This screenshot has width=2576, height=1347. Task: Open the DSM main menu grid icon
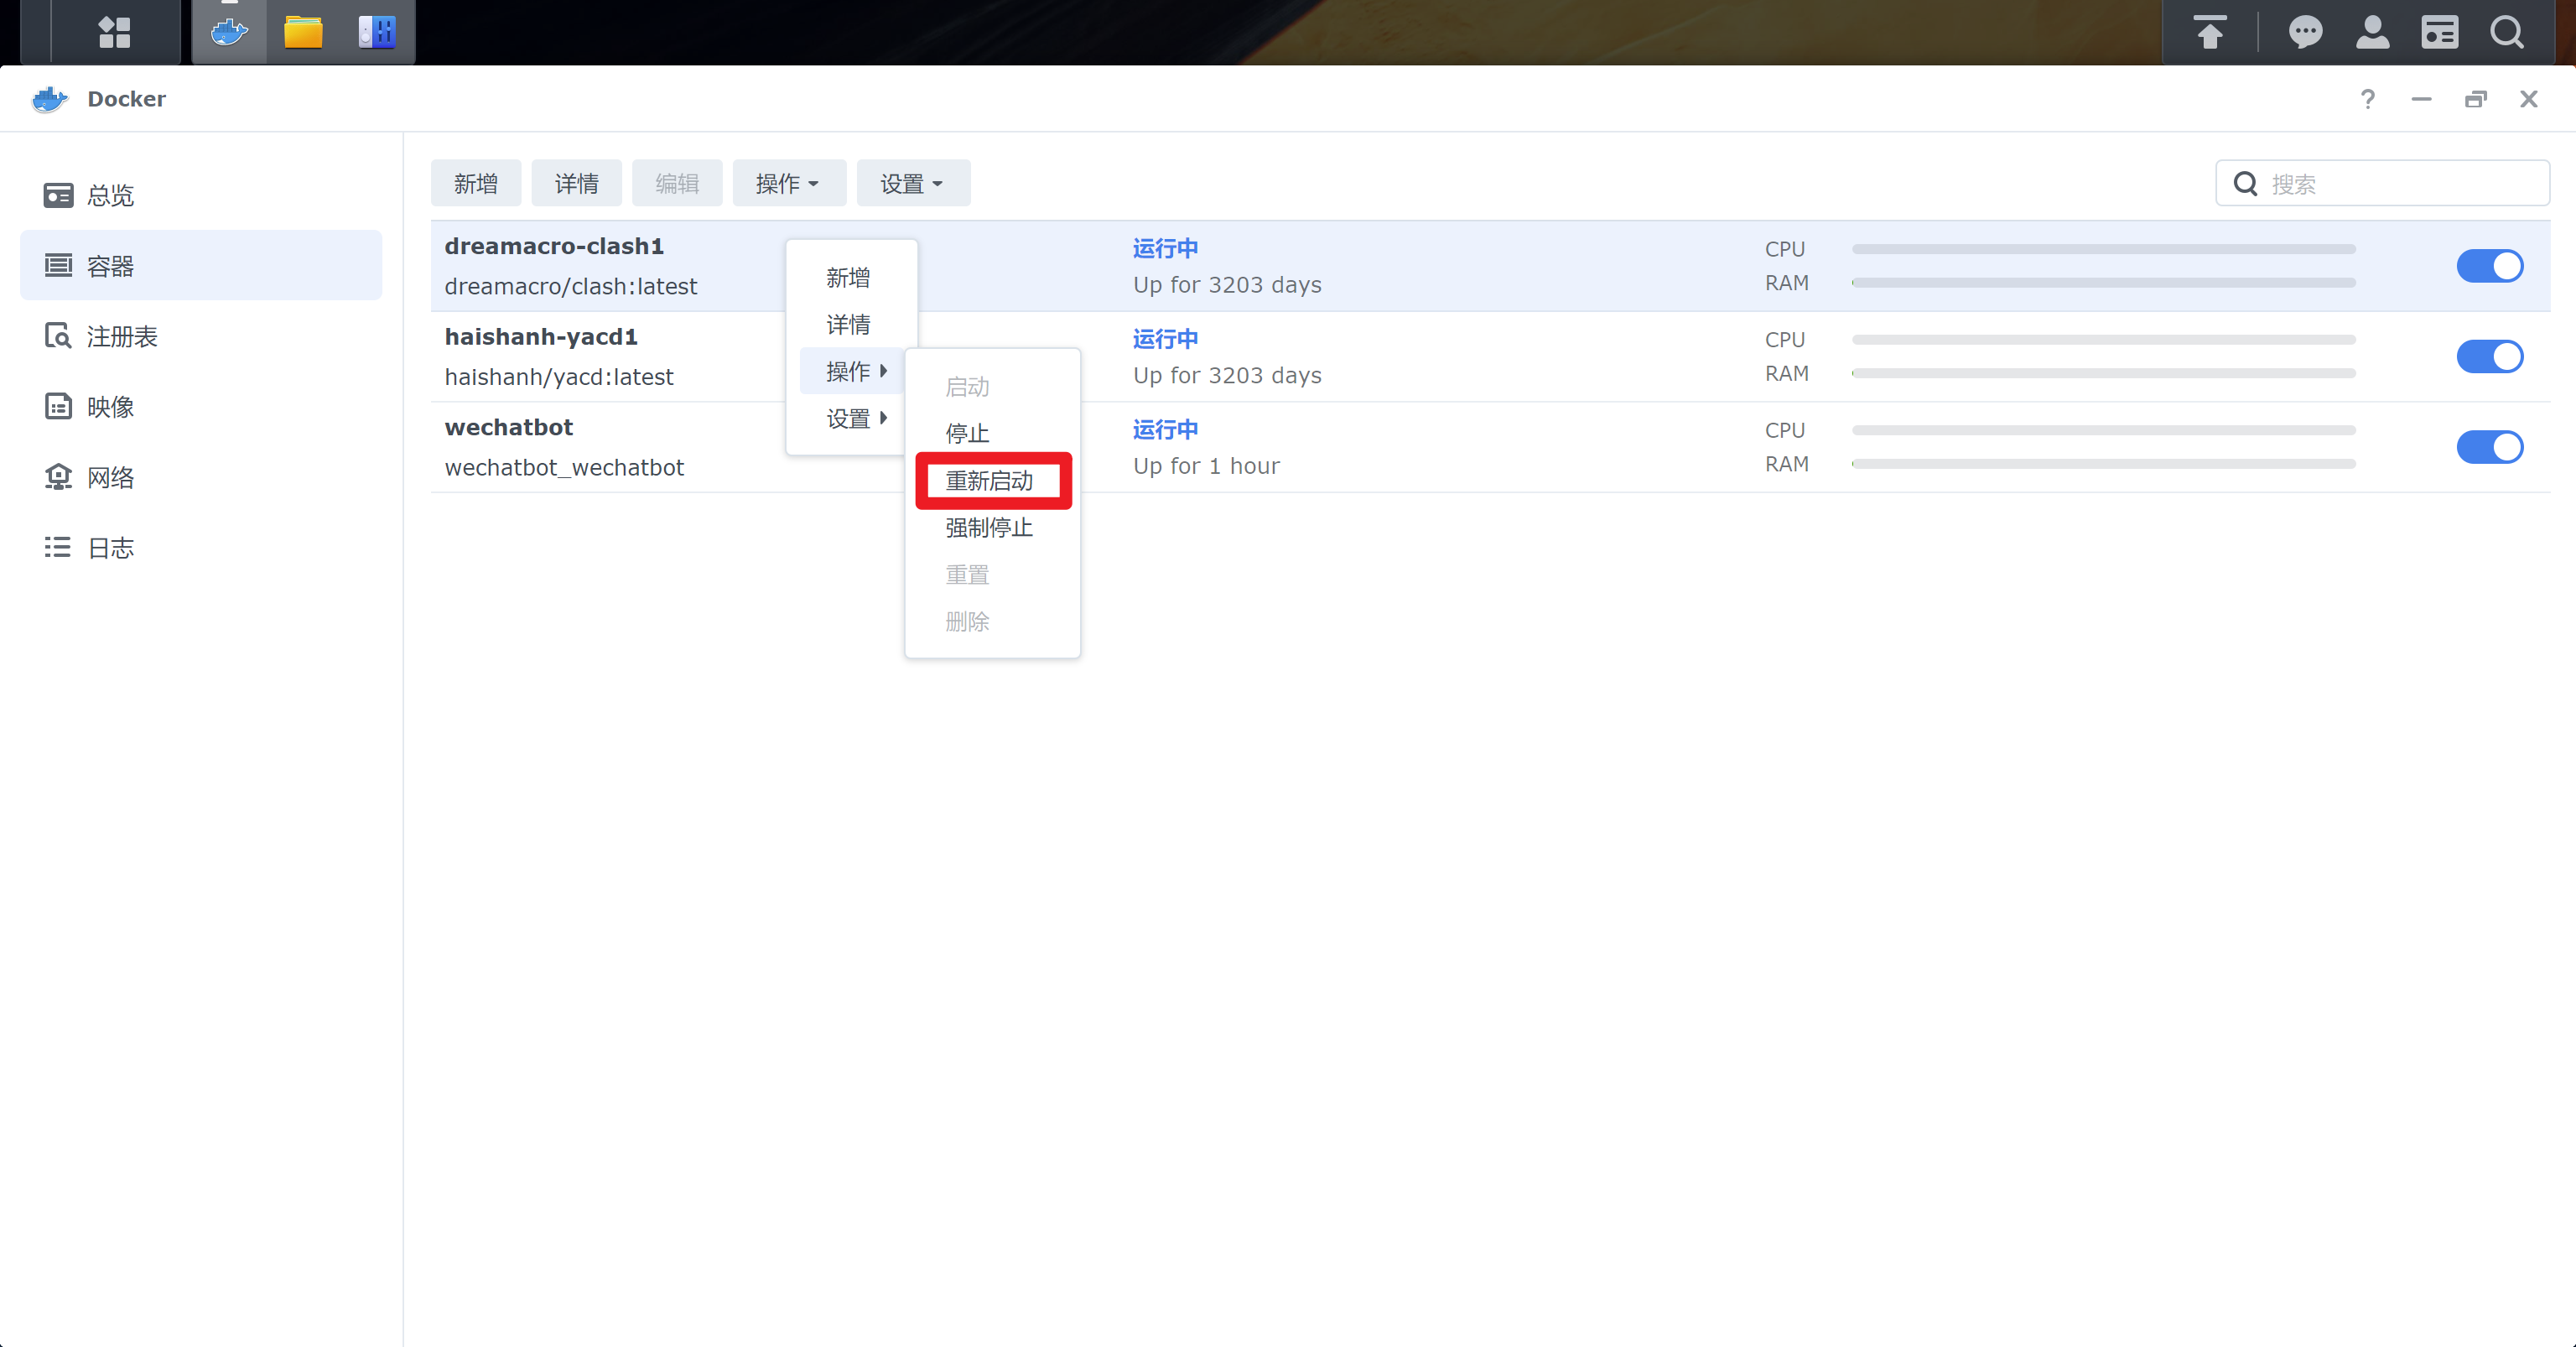click(x=114, y=32)
